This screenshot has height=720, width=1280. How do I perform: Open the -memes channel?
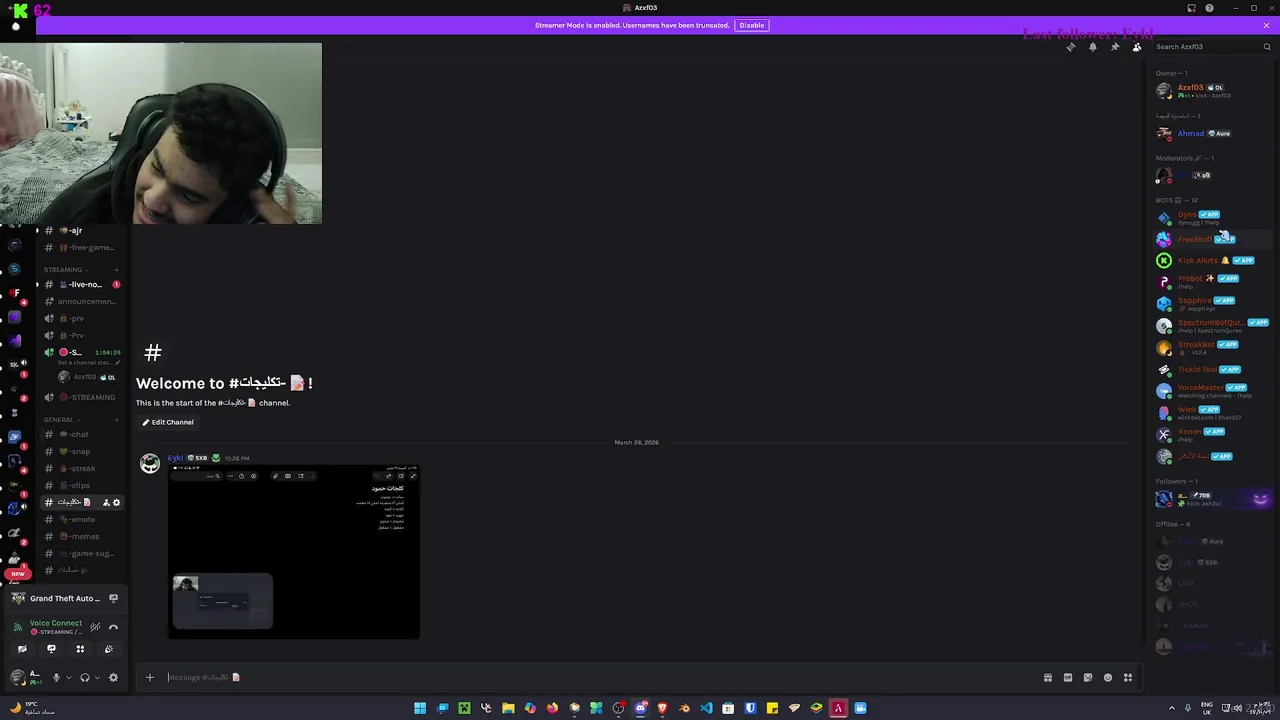[x=82, y=537]
